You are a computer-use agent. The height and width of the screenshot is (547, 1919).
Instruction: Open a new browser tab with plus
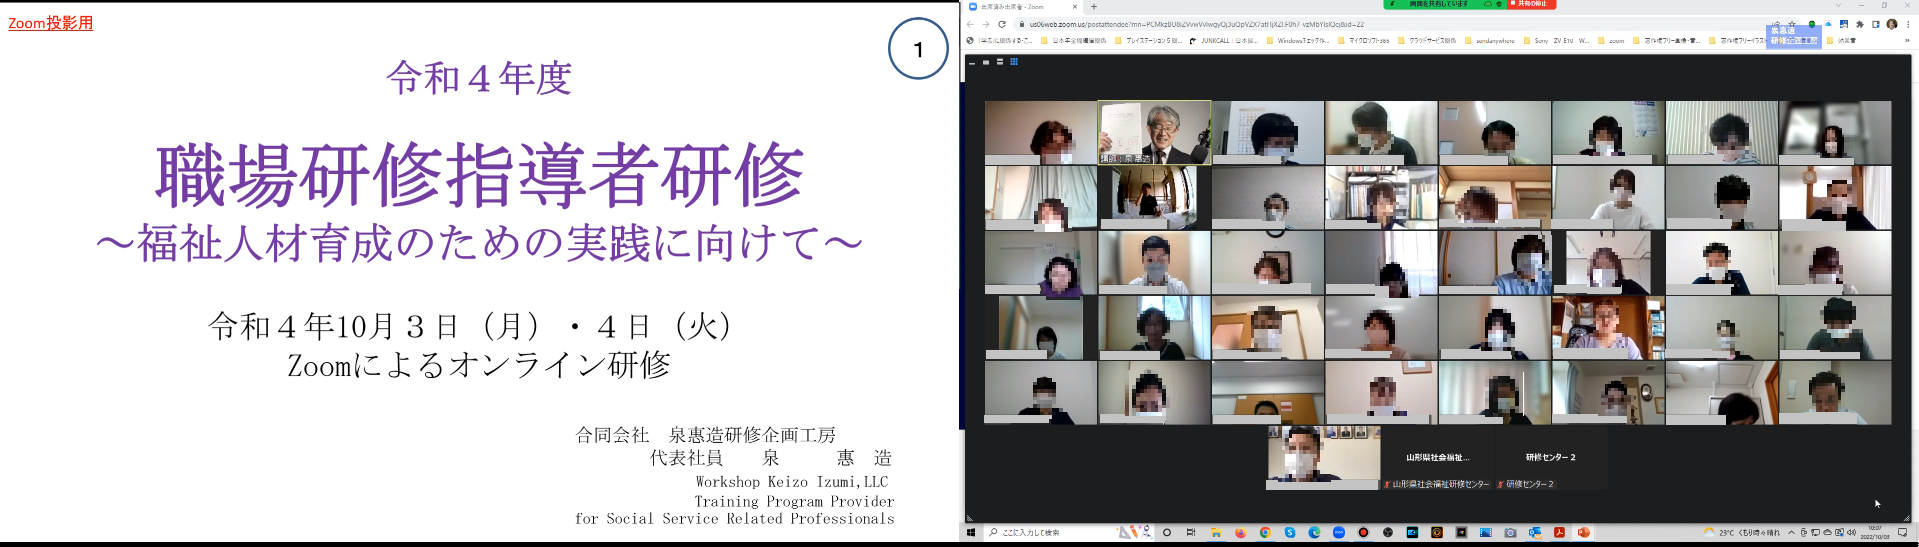1094,7
